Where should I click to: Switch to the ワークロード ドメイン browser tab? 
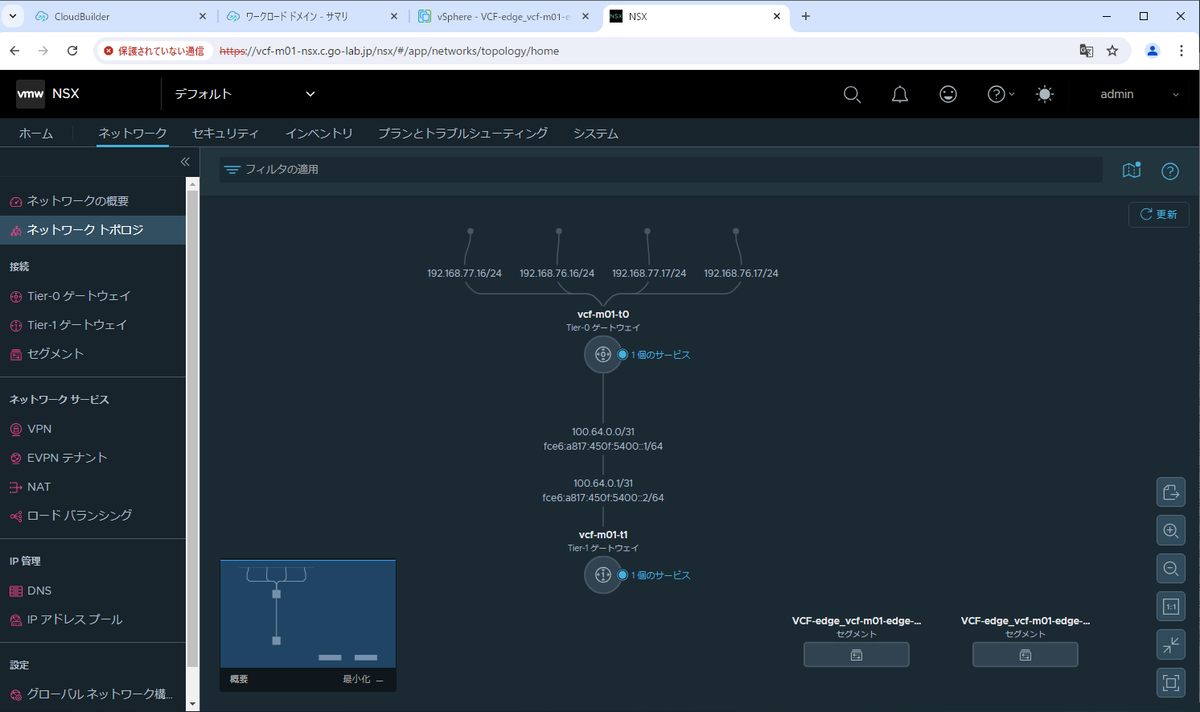[311, 17]
